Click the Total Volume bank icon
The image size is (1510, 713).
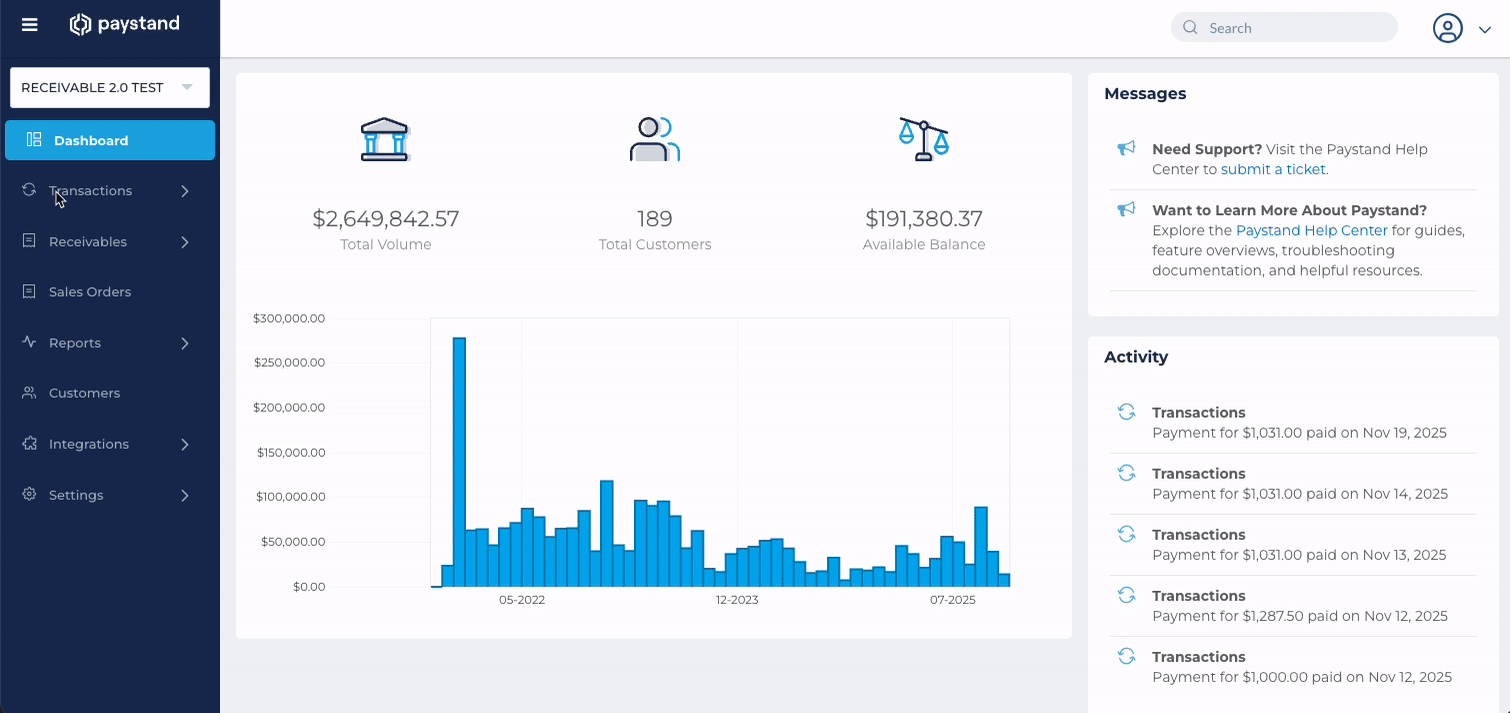click(x=385, y=139)
